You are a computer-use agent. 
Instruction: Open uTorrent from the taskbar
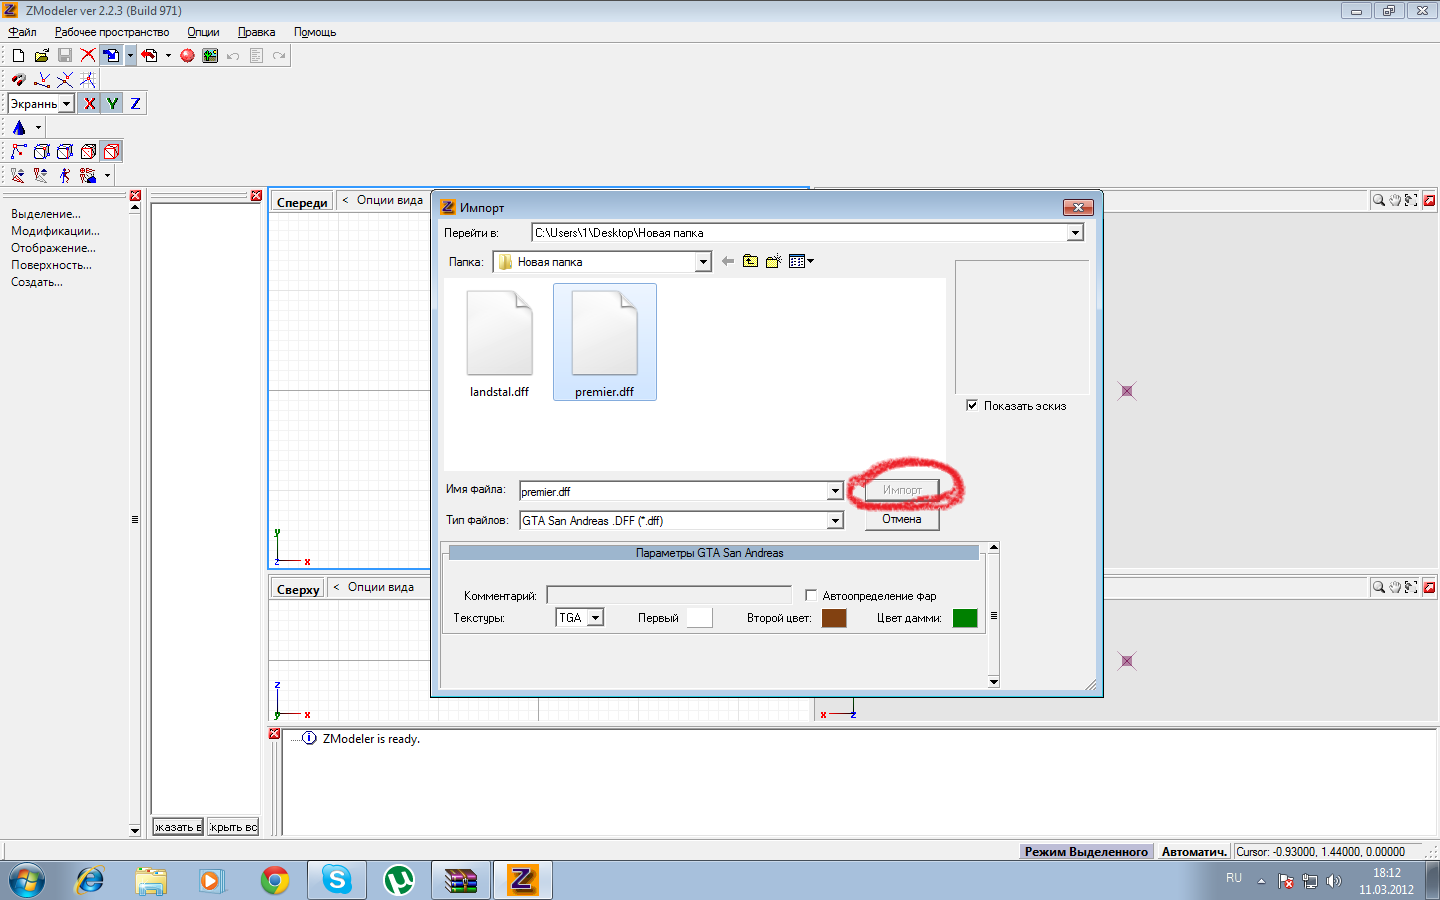(399, 880)
